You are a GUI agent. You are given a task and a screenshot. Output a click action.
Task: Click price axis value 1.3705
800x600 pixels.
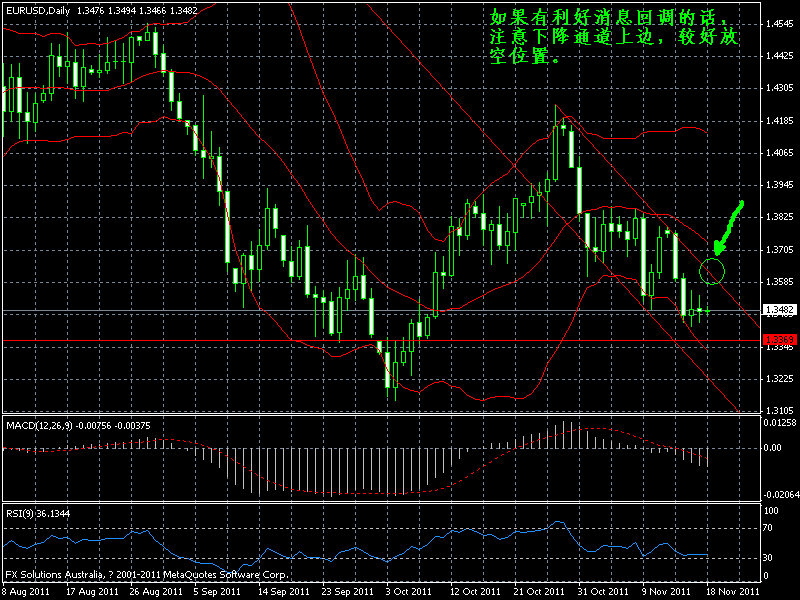coord(780,249)
